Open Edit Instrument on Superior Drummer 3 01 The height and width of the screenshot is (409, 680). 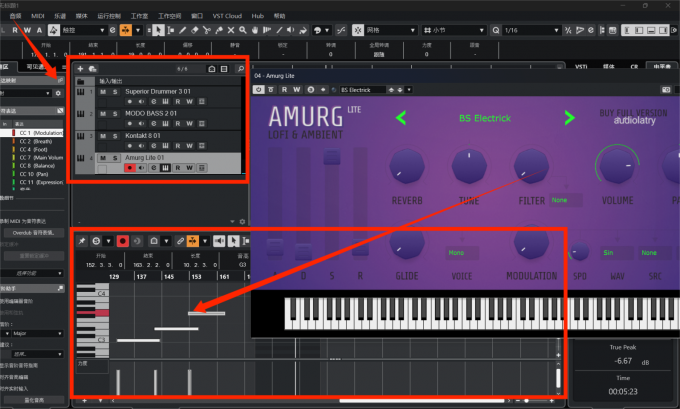tap(165, 101)
